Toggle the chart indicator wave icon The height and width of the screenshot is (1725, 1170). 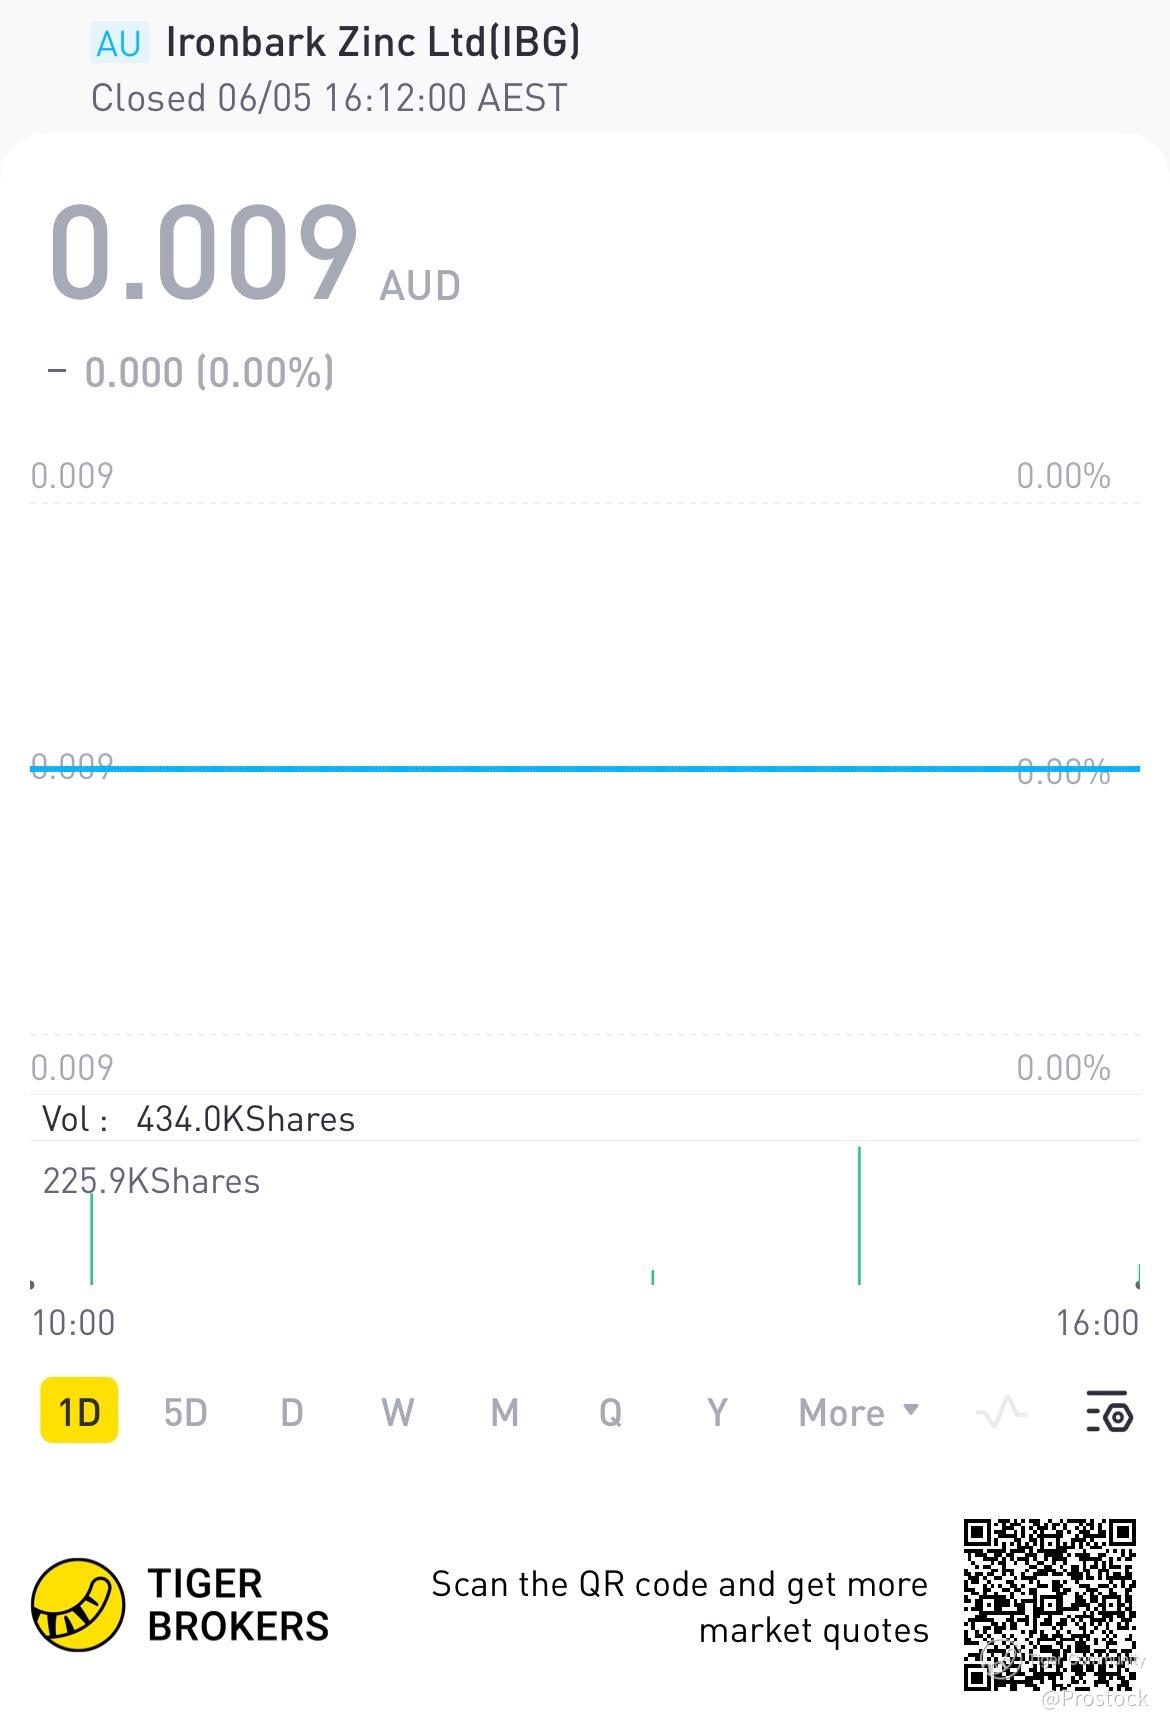1001,1412
